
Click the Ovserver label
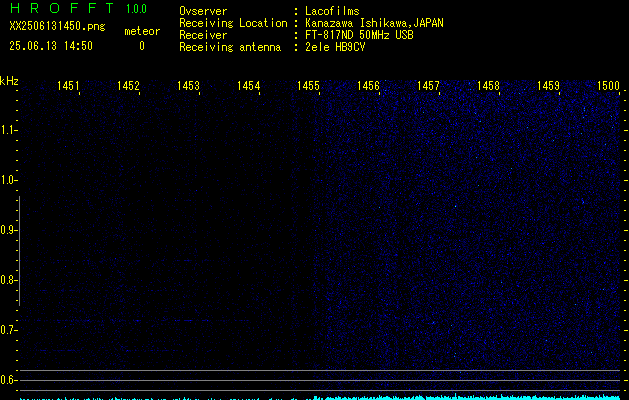[x=203, y=11]
